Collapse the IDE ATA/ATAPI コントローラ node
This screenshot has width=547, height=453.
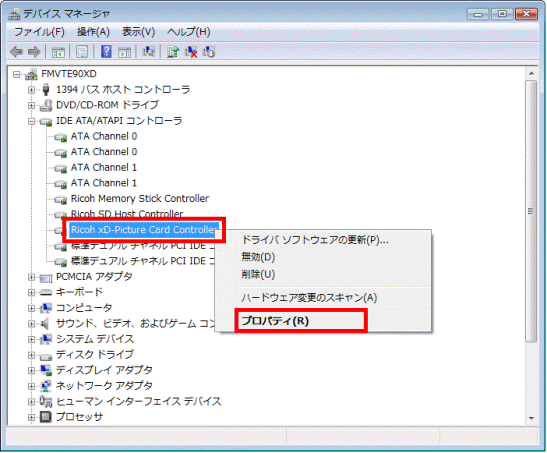coord(31,121)
